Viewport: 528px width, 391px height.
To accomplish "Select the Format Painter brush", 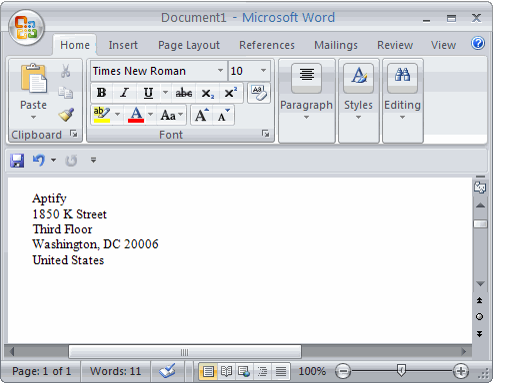I will [x=66, y=115].
